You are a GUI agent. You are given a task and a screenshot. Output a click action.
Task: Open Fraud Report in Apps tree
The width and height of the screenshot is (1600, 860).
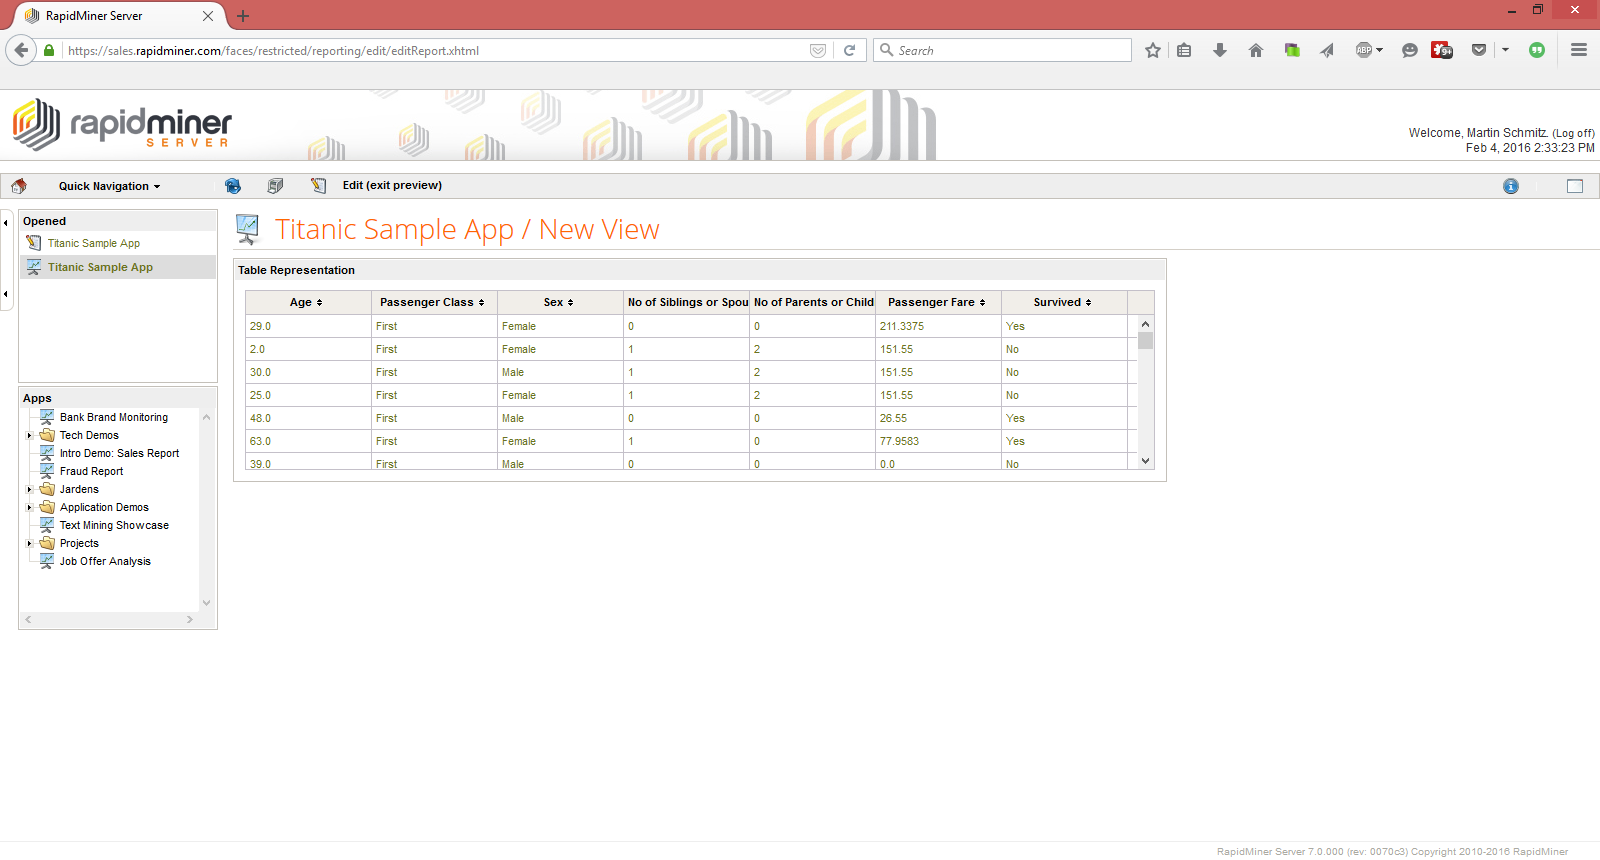tap(91, 471)
